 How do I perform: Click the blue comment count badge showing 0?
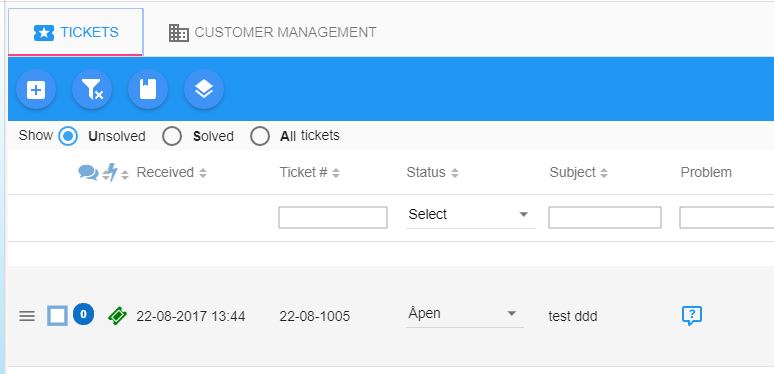click(83, 314)
